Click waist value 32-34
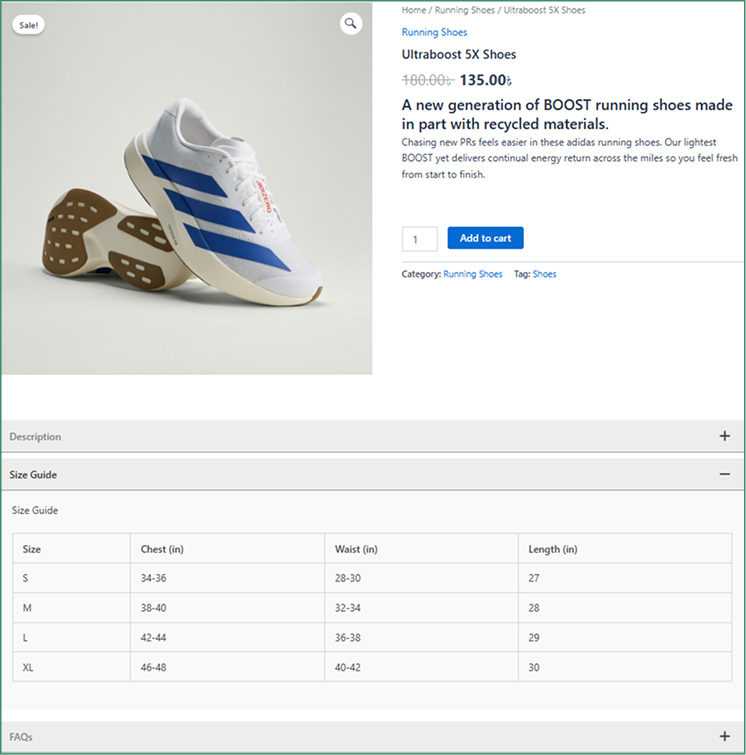Viewport: 746px width, 755px height. 348,608
